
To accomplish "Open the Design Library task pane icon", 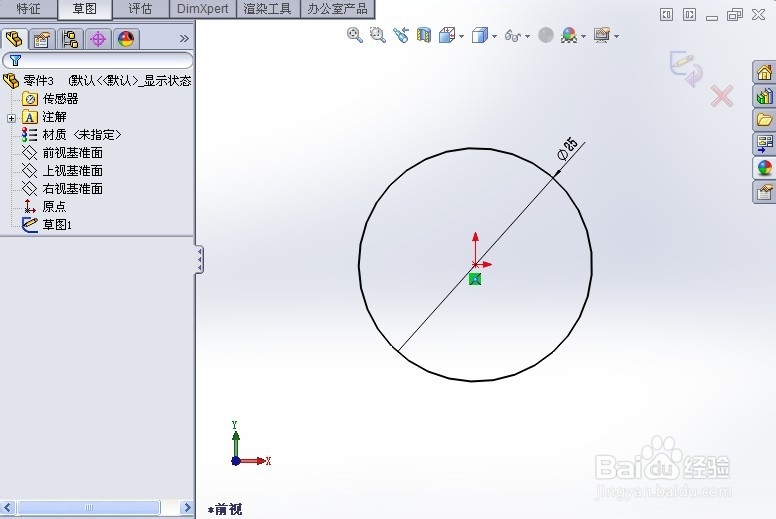I will [x=764, y=96].
